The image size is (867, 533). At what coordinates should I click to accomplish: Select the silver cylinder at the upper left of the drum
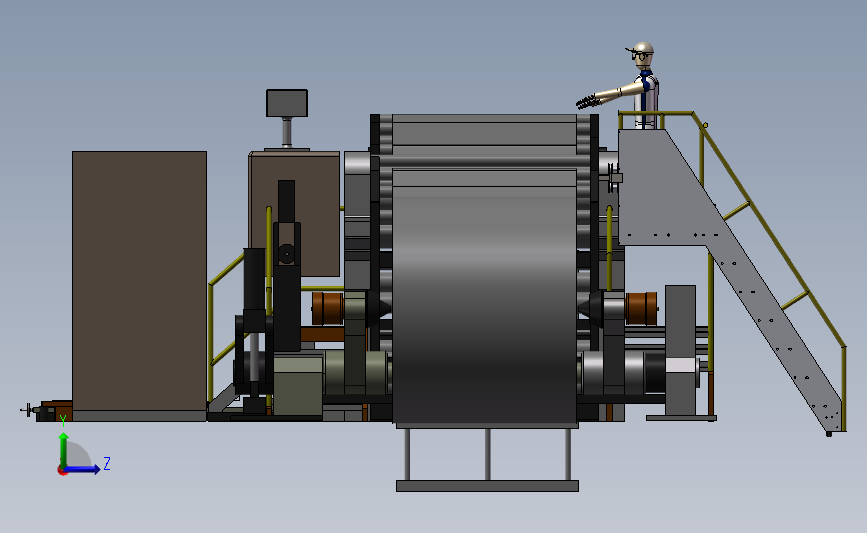357,163
